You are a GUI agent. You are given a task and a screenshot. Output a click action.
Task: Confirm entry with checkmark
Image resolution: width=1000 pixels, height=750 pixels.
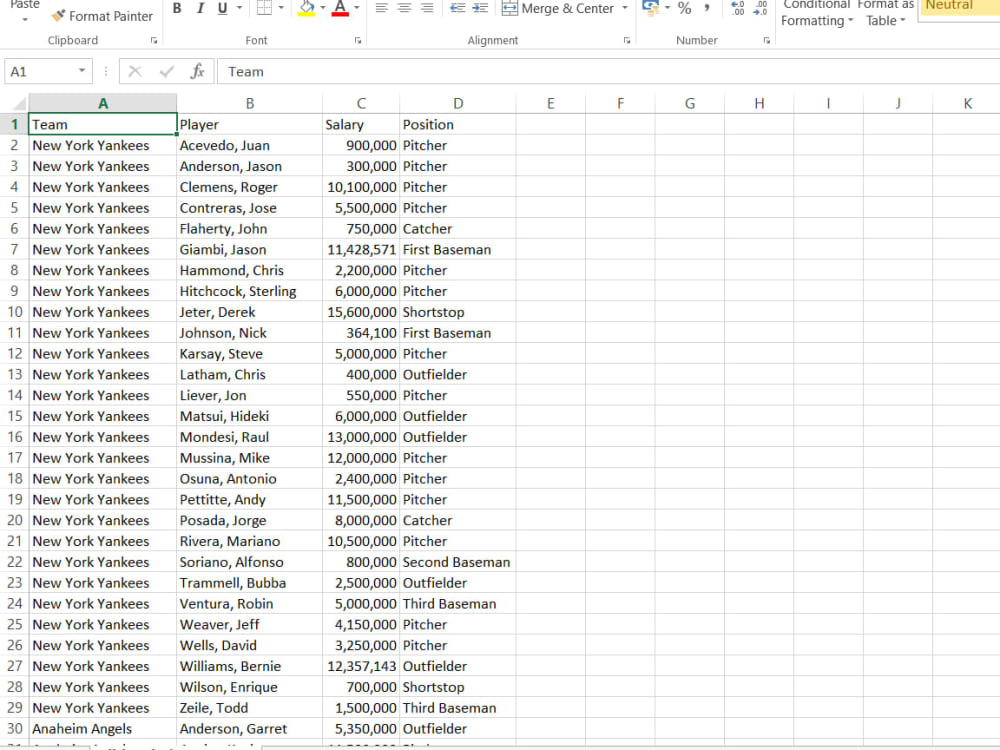point(166,71)
